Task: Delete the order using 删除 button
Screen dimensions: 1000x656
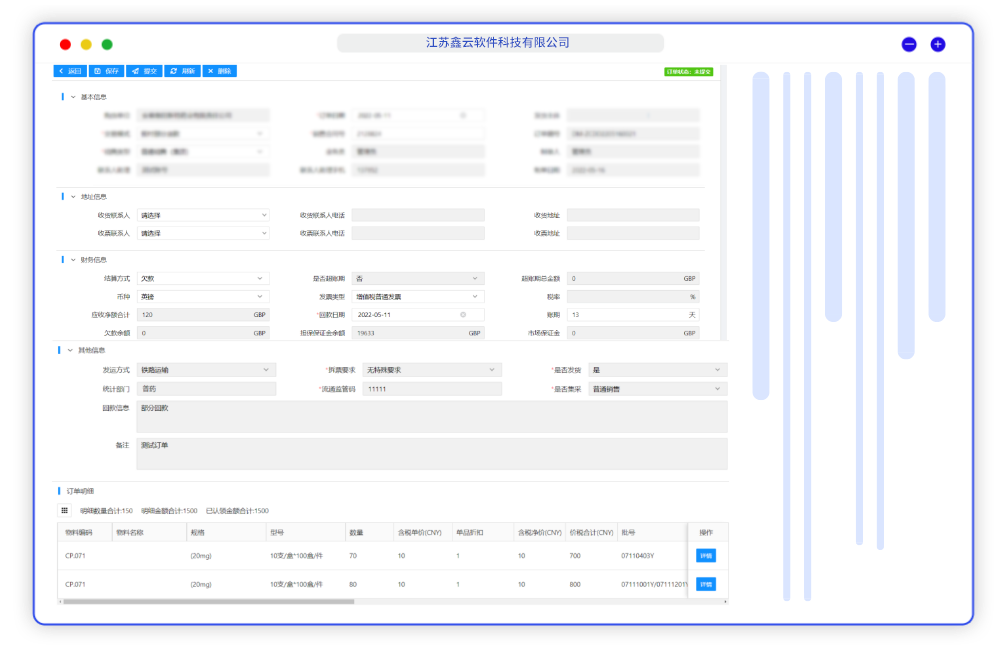Action: 220,71
